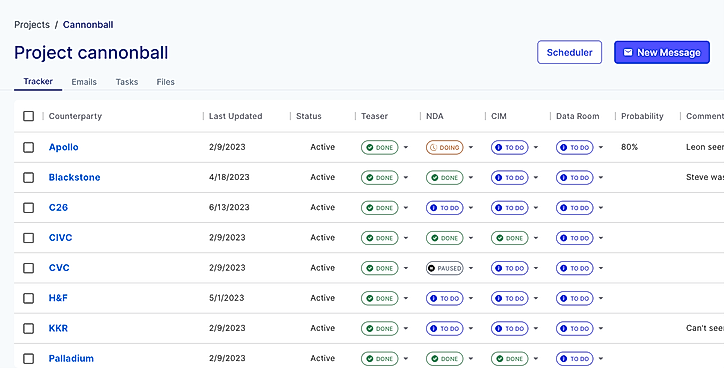
Task: Check the CIVC row checkbox
Action: pyautogui.click(x=29, y=238)
